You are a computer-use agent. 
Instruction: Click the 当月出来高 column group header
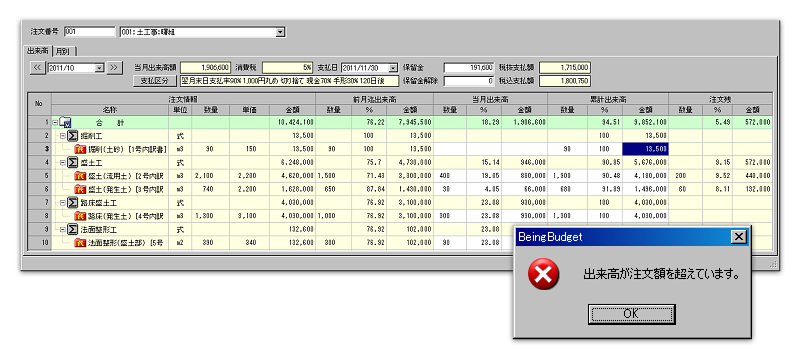click(490, 99)
